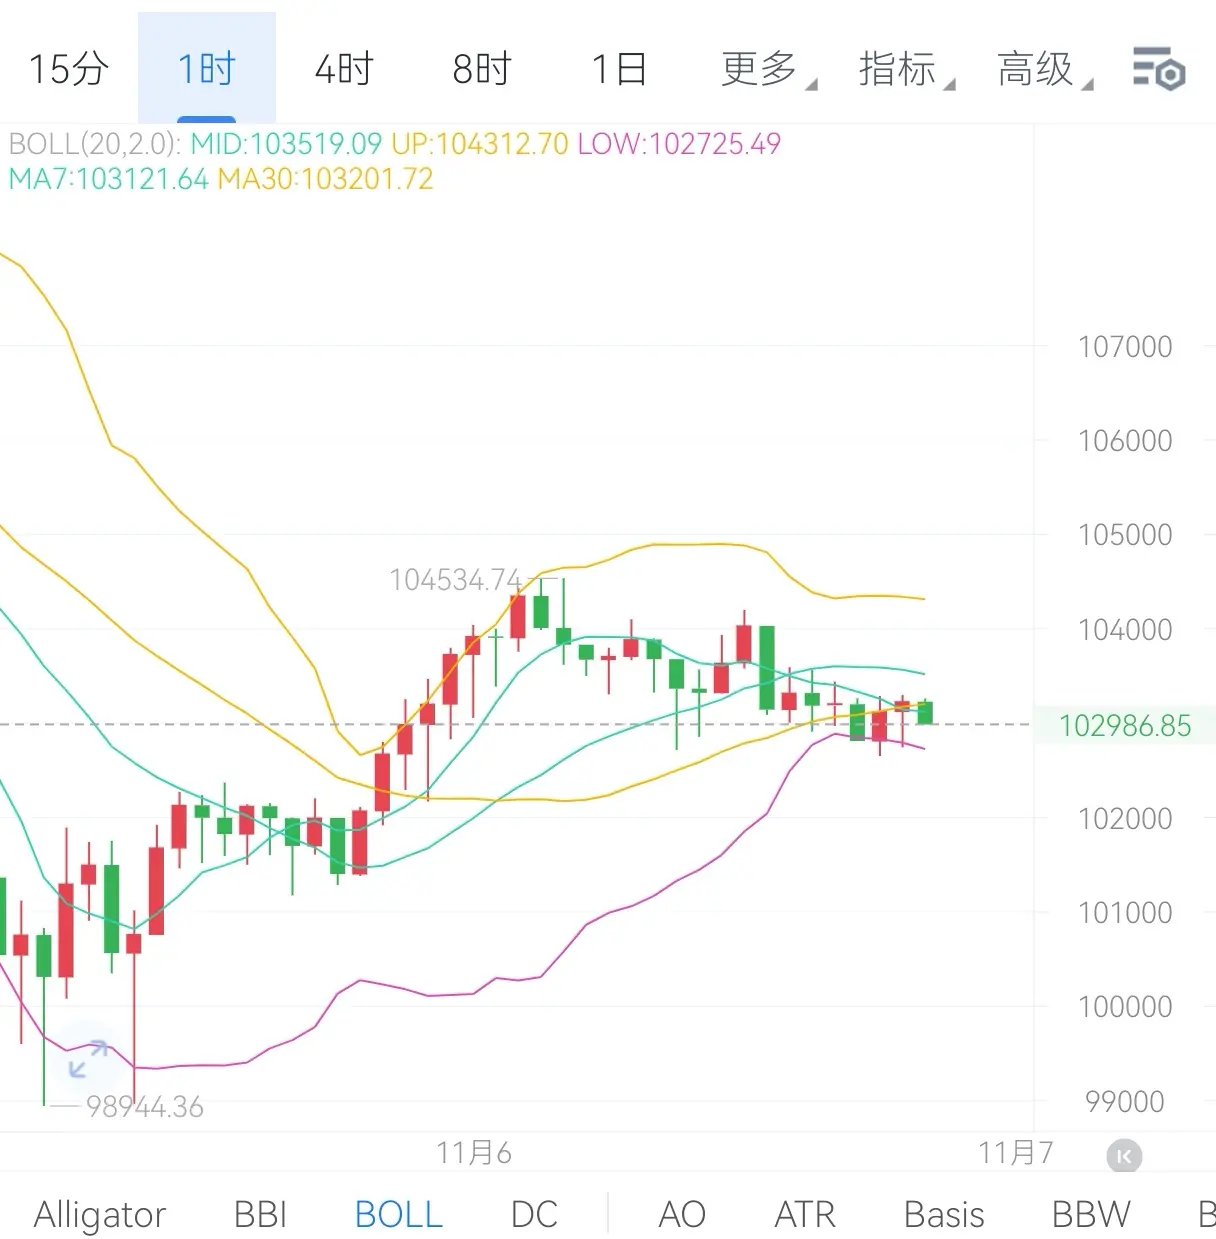Open the 高级 advanced dropdown
Viewport: 1216px width, 1239px height.
(1044, 69)
